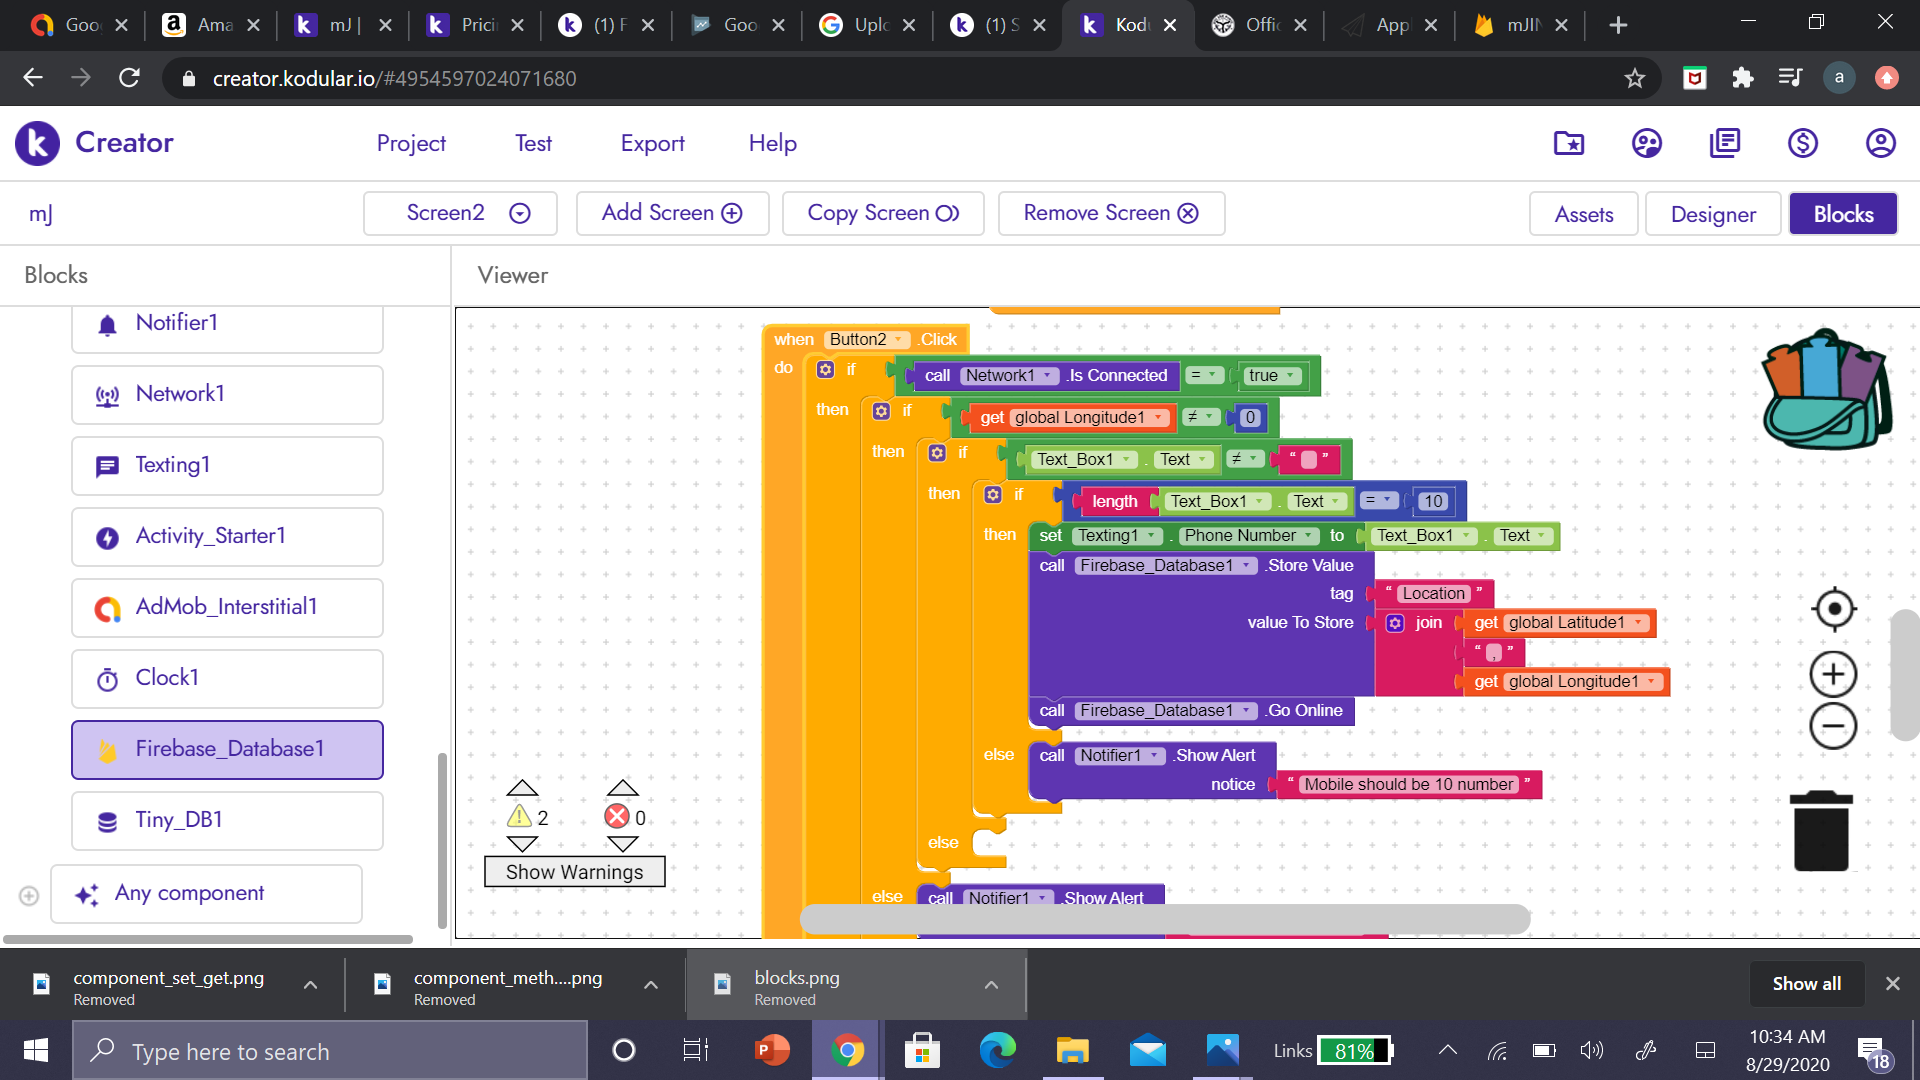This screenshot has height=1080, width=1920.
Task: Toggle mutator gear on the join block
Action: (x=1395, y=623)
